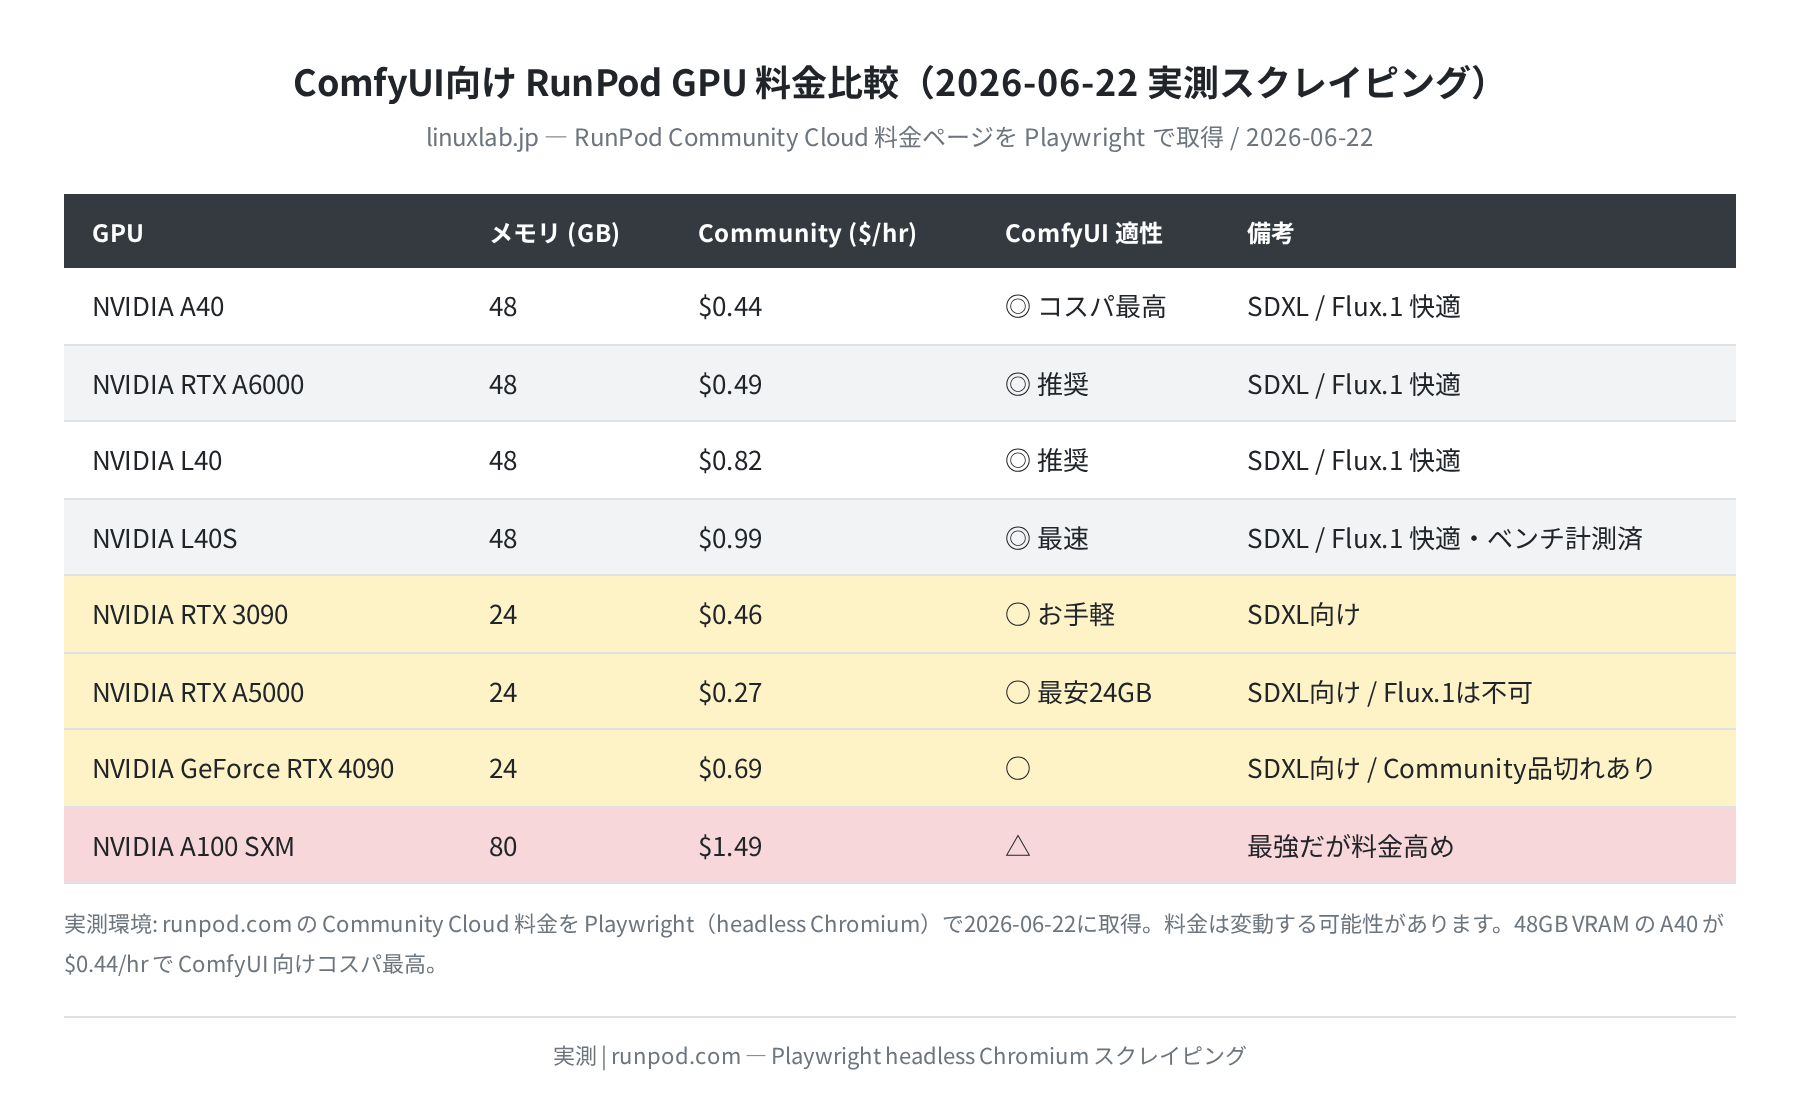The width and height of the screenshot is (1800, 1110).
Task: Select the NVIDIA L40S cell
Action: tap(165, 538)
